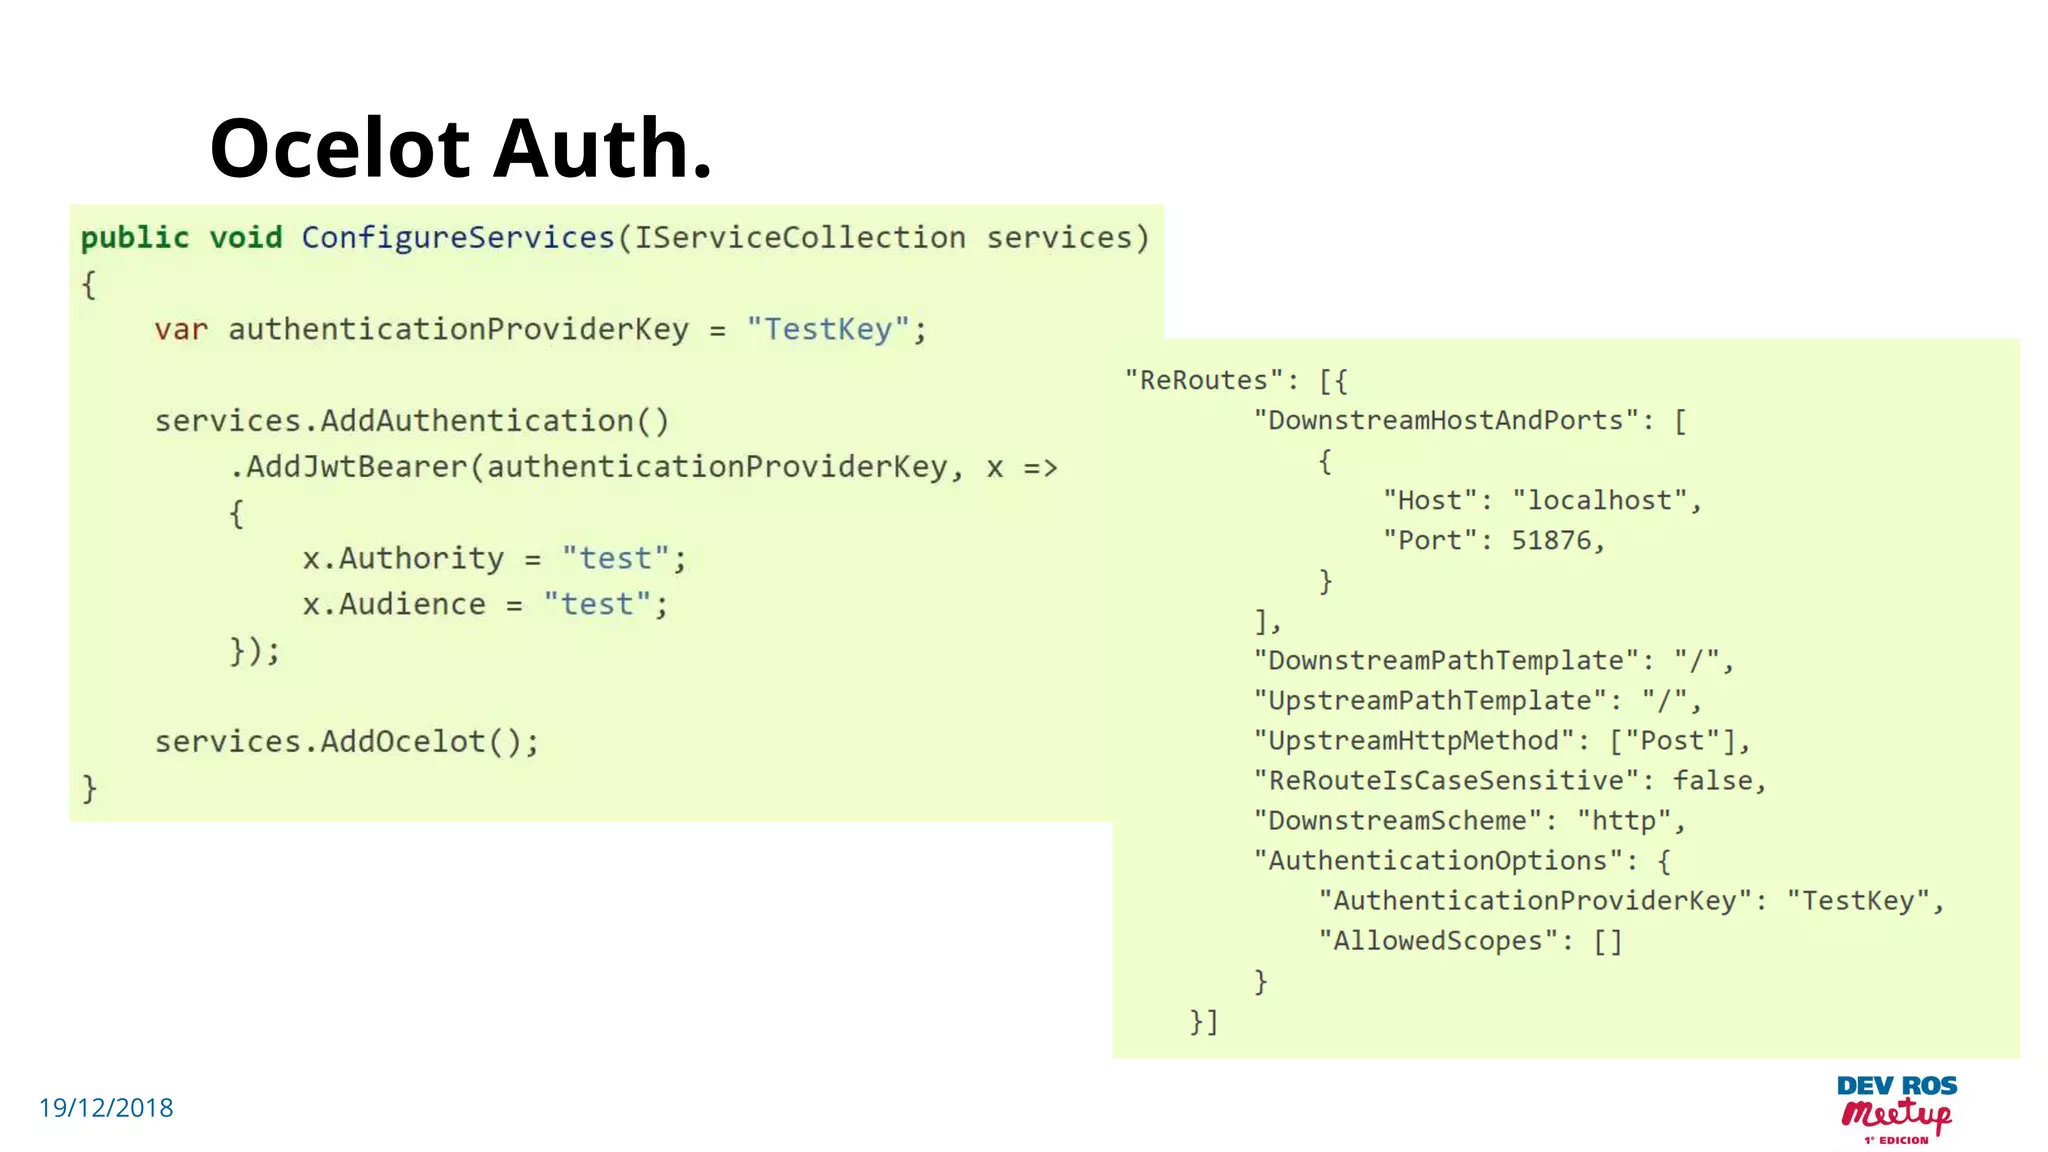2048x1152 pixels.
Task: Click the "localhost" host value
Action: pos(1599,500)
